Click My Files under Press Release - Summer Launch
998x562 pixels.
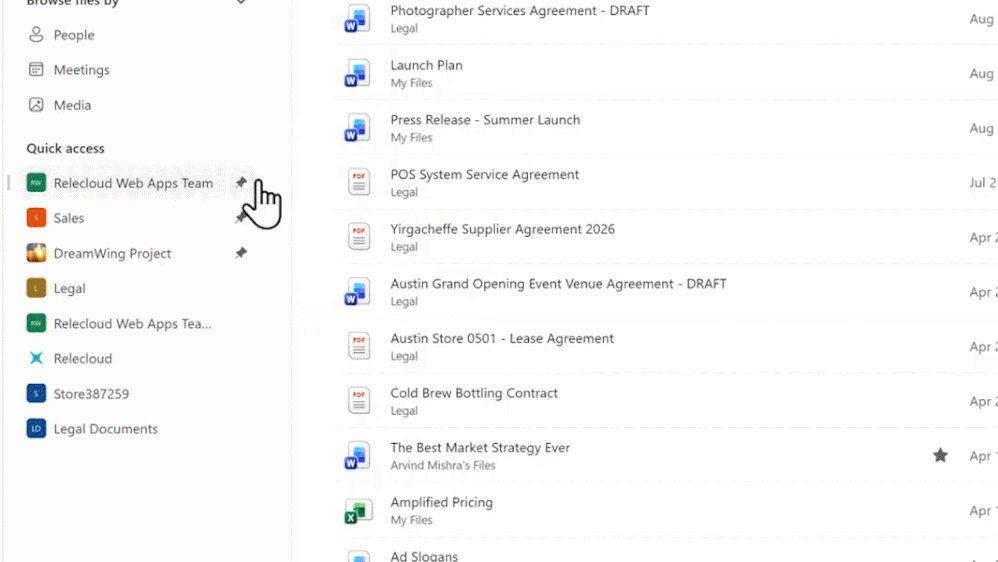coord(411,137)
